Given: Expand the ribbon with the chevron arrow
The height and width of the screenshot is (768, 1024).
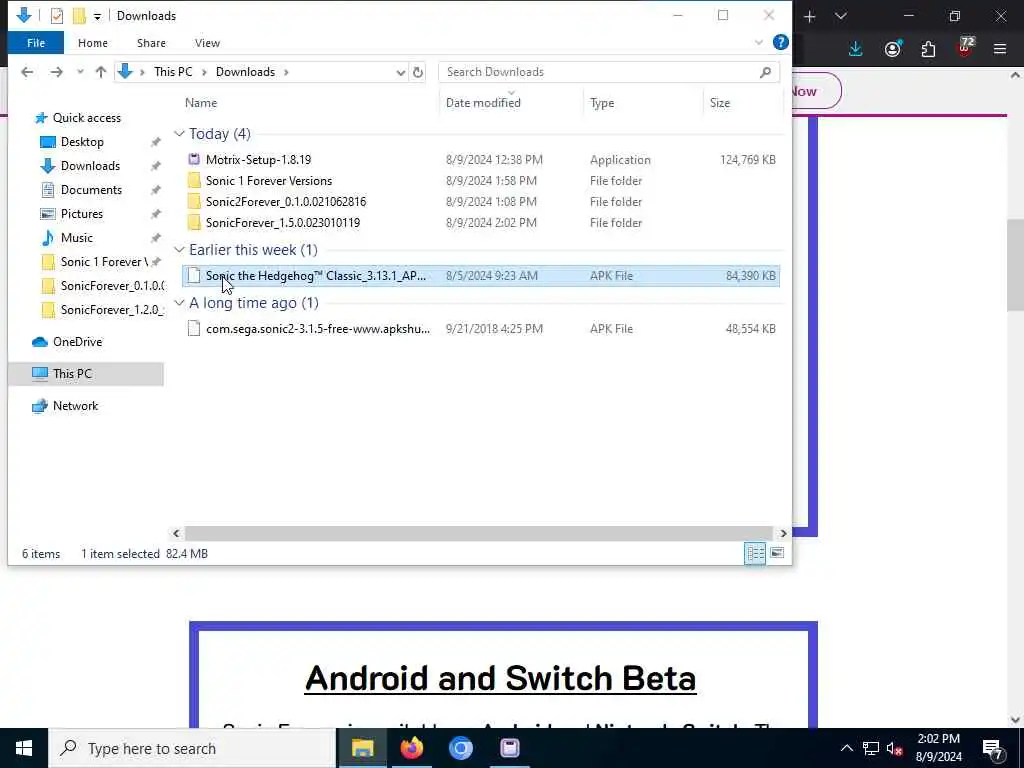Looking at the screenshot, I should 758,42.
